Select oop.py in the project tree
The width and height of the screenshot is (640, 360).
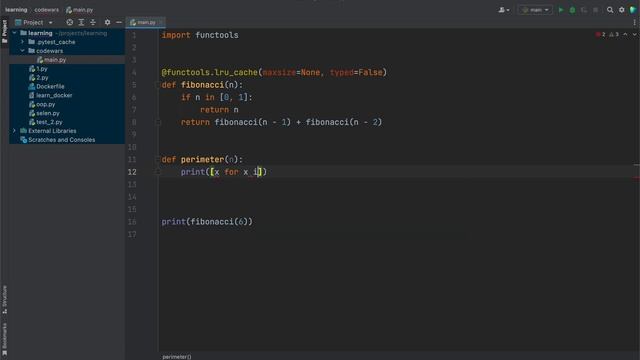(67, 104)
